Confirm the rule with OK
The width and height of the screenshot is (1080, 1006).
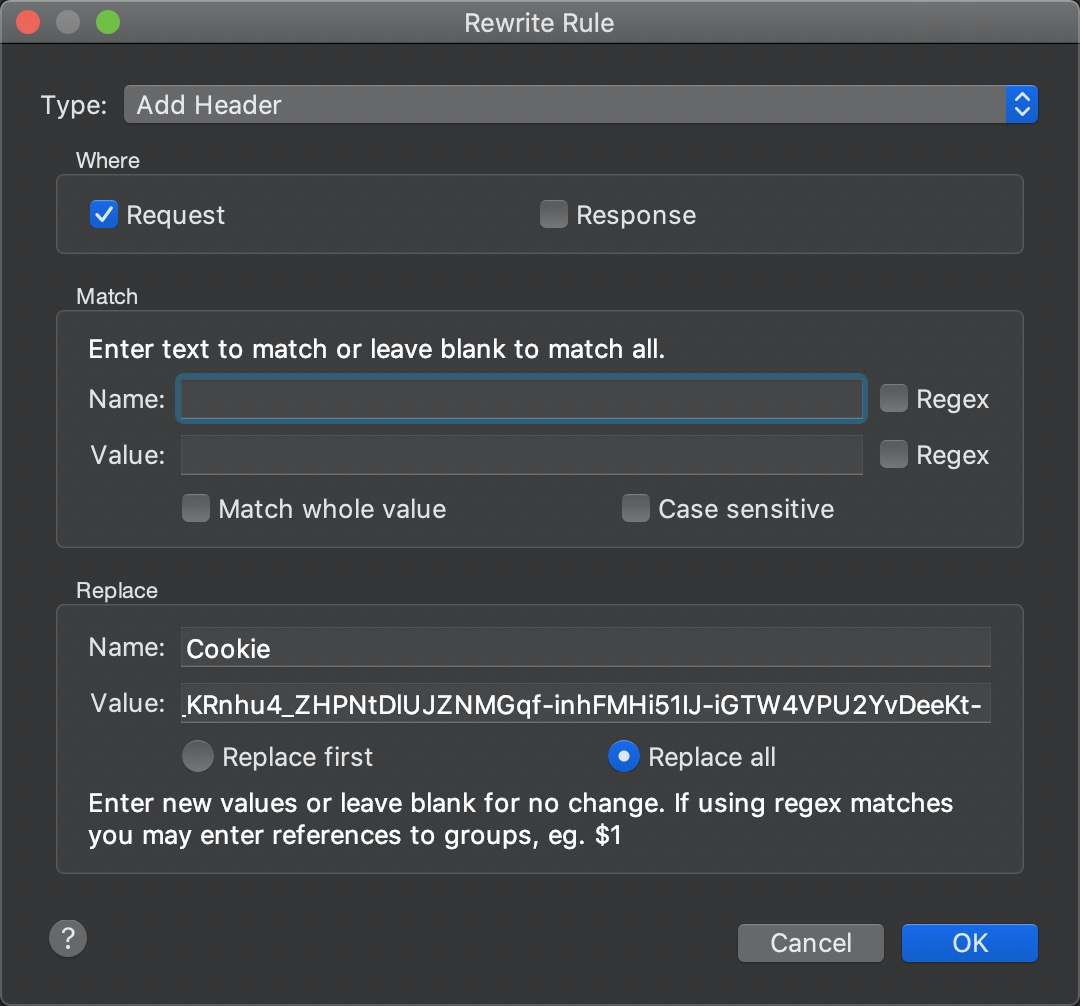coord(970,943)
